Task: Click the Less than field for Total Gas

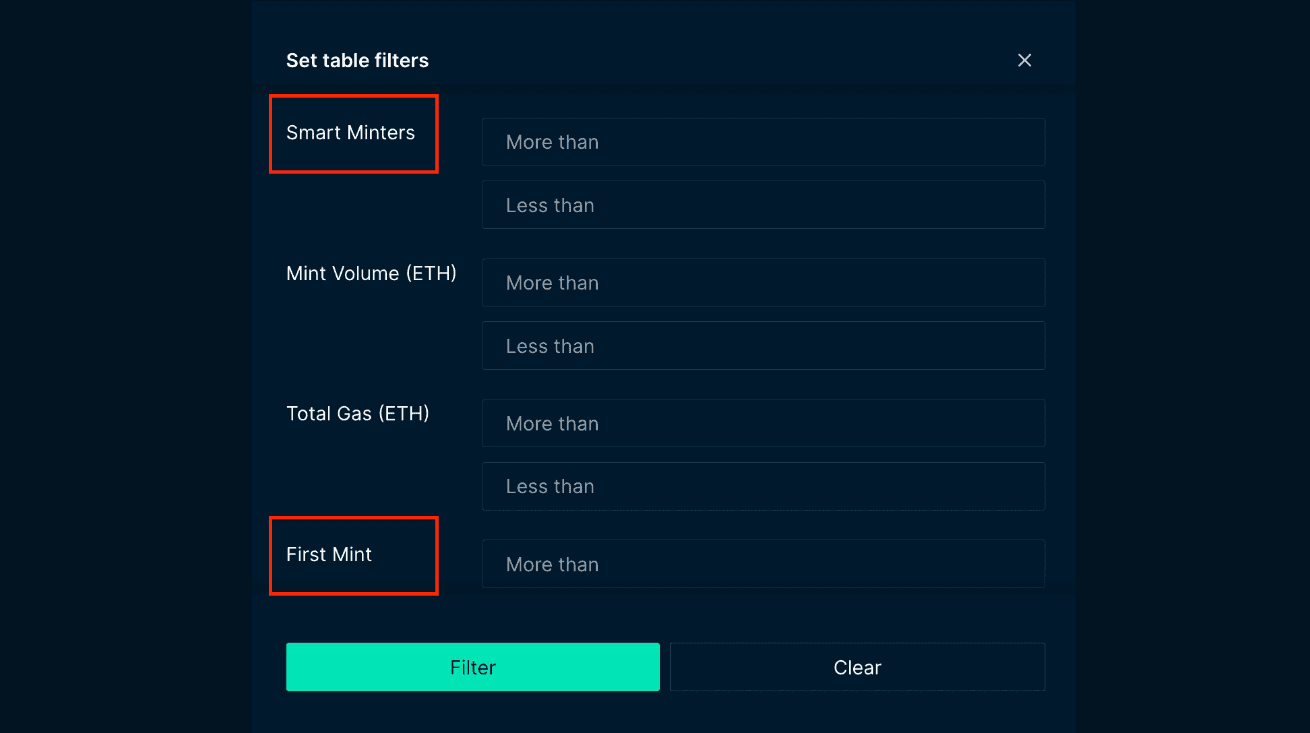Action: [763, 486]
